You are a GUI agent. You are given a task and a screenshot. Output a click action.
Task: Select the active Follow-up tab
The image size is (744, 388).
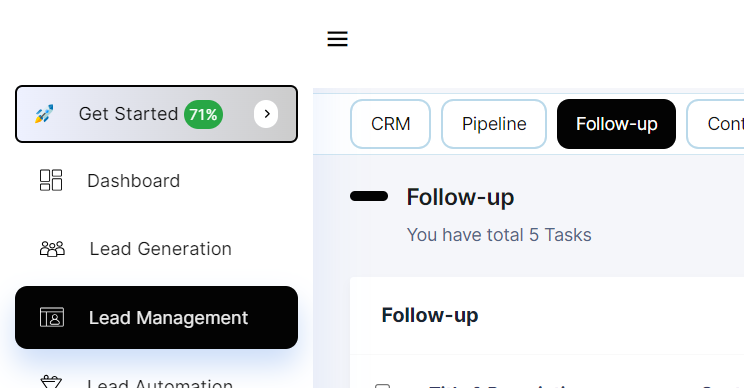click(x=616, y=124)
